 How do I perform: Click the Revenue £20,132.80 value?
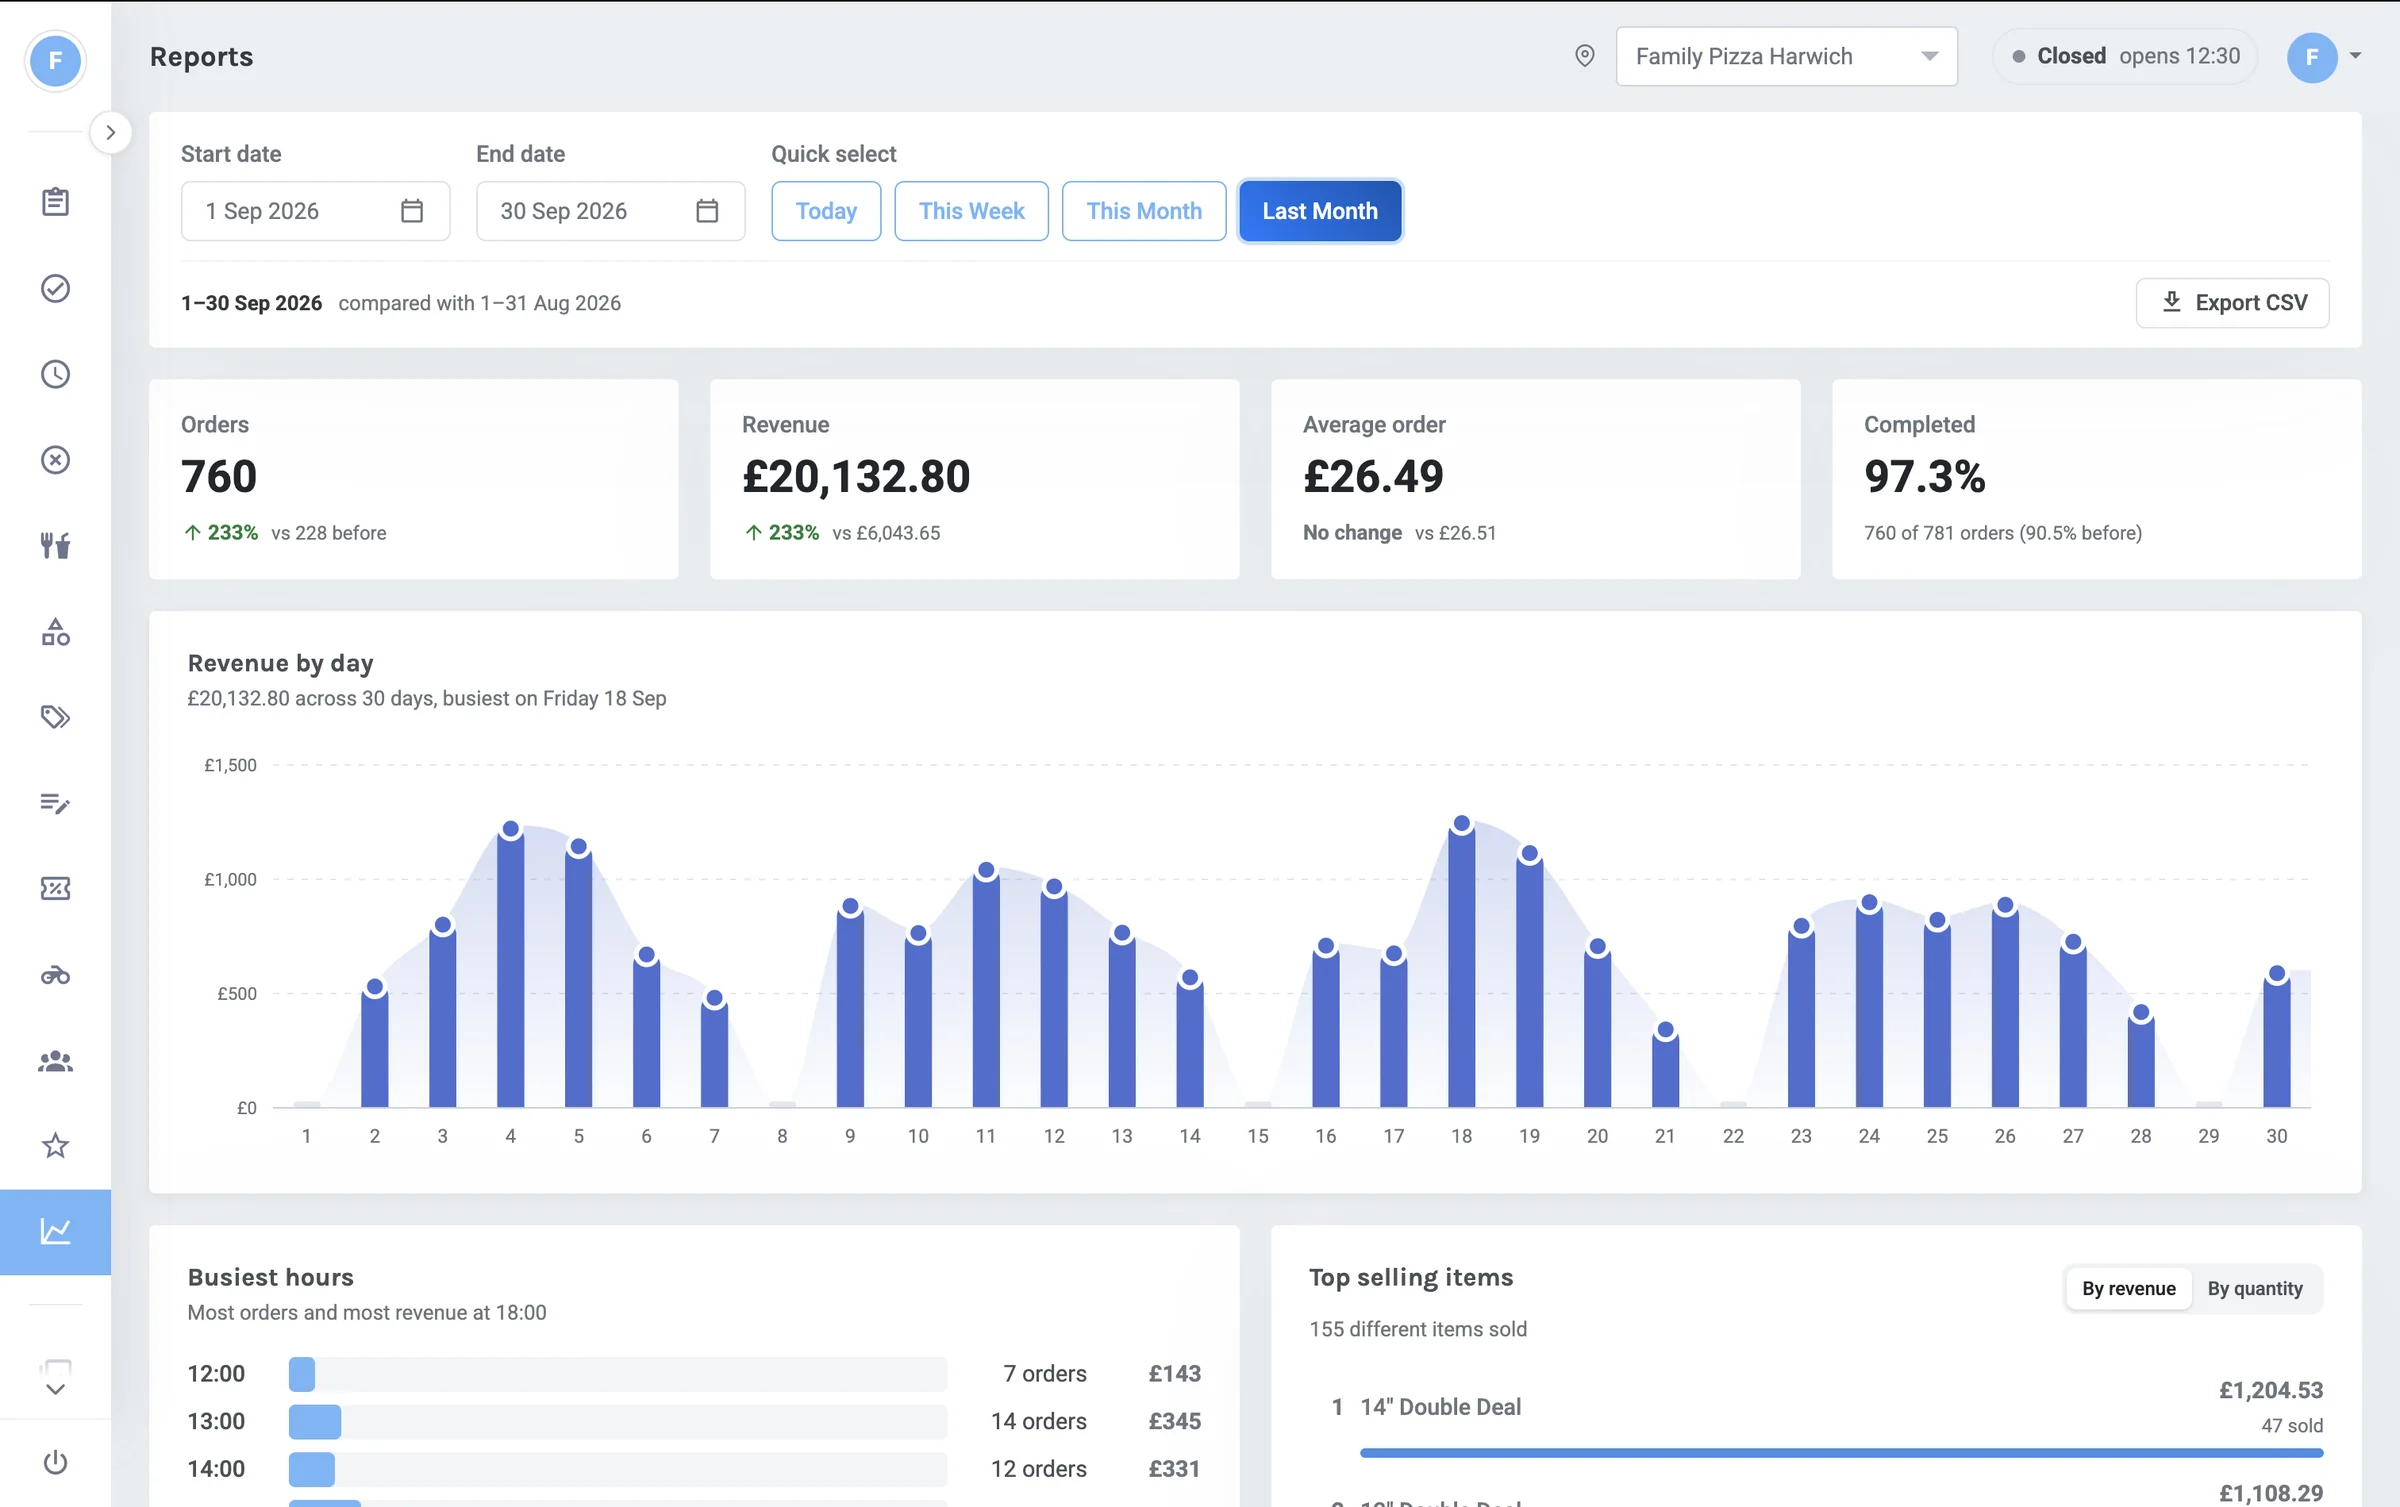pos(856,477)
